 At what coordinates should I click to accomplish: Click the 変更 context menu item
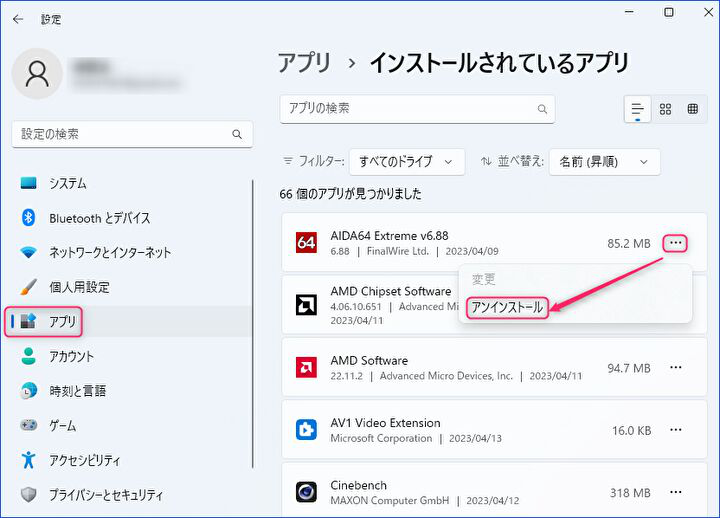click(483, 279)
